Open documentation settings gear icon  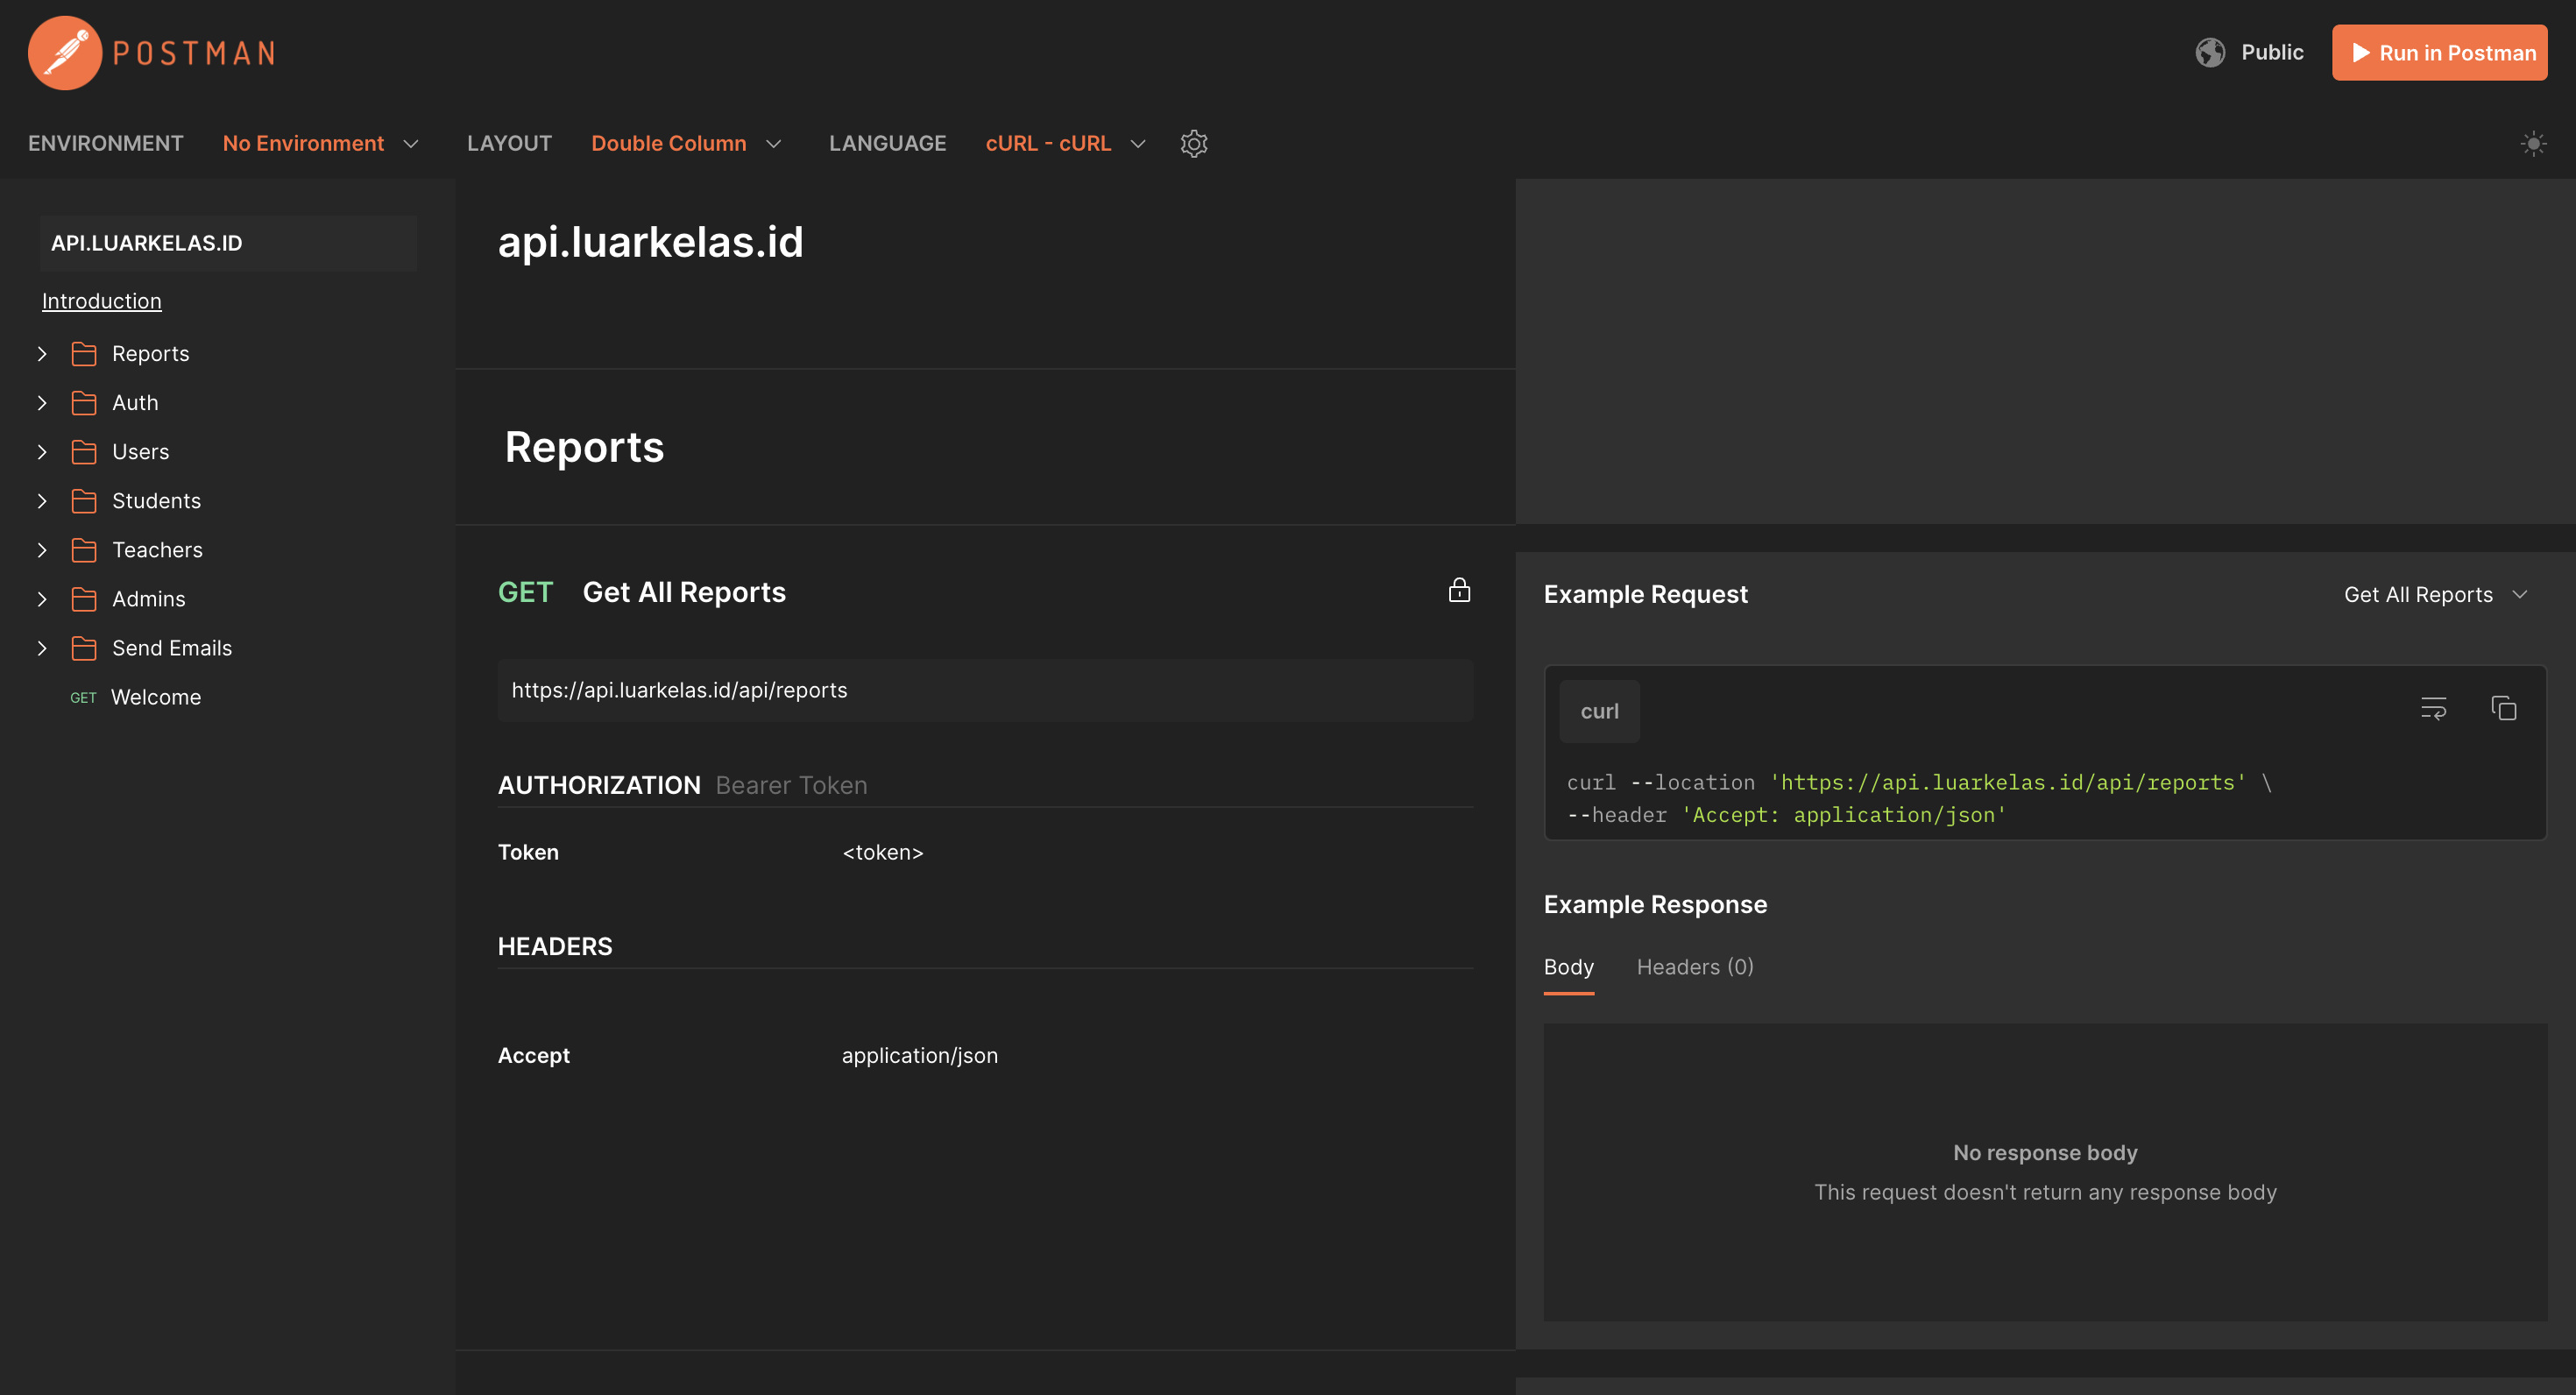pyautogui.click(x=1193, y=143)
